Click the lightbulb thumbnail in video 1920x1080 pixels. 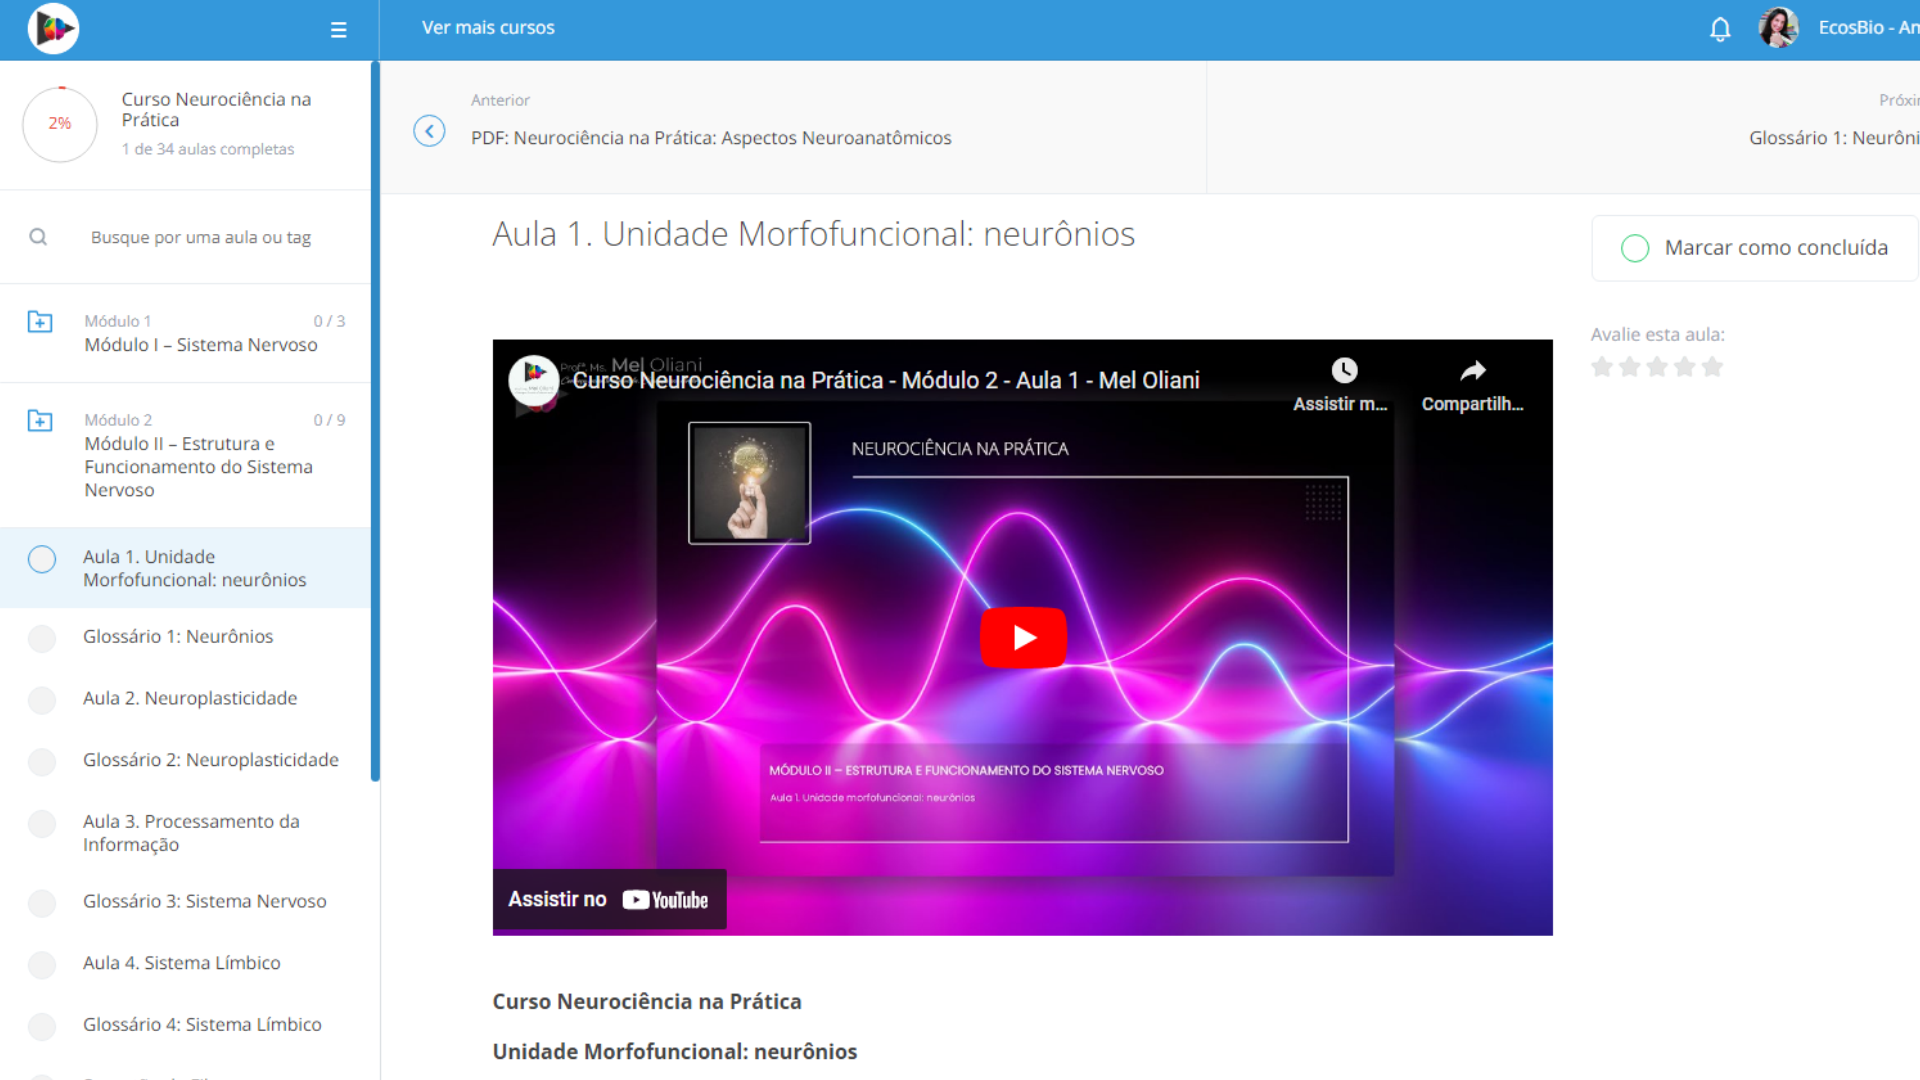749,483
